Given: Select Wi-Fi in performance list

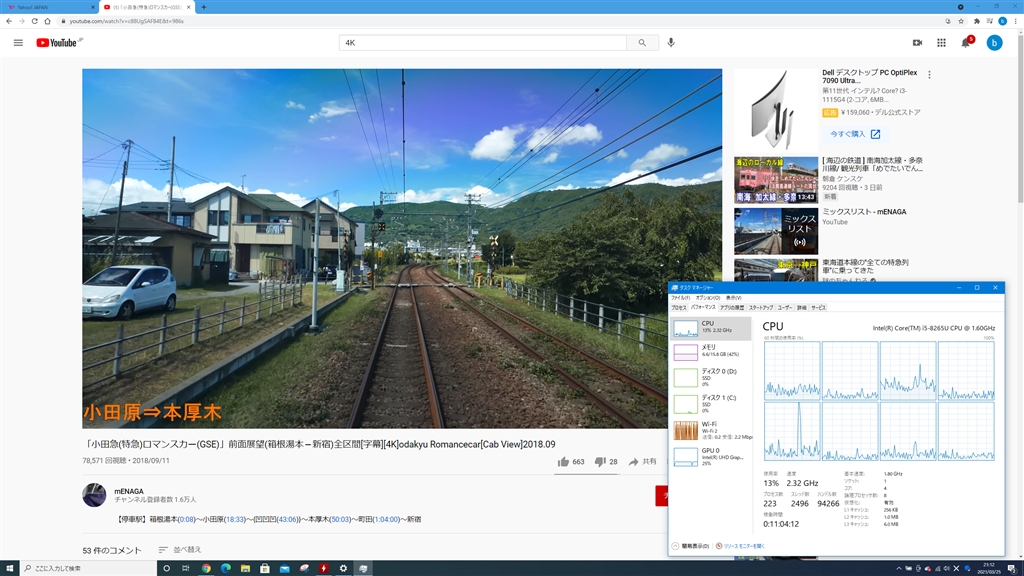Looking at the screenshot, I should click(x=711, y=430).
